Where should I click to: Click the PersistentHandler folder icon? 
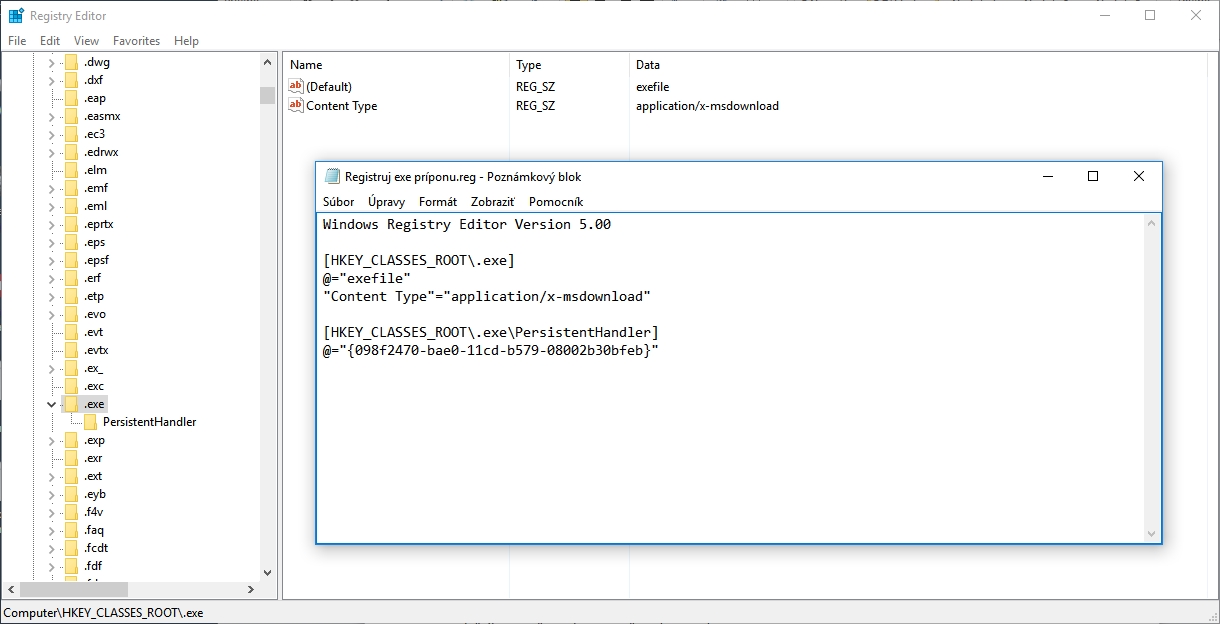tap(90, 422)
